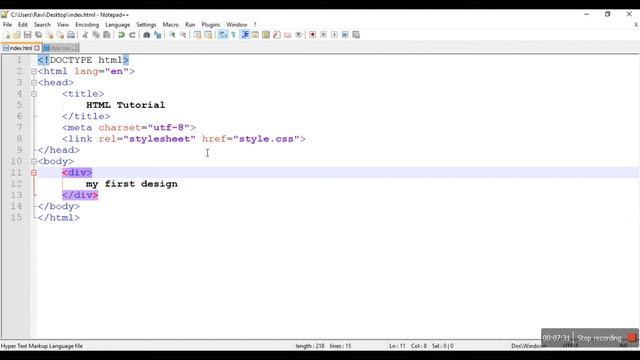Open the Encoding menu
Screen dimensions: 640x360
pos(87,25)
